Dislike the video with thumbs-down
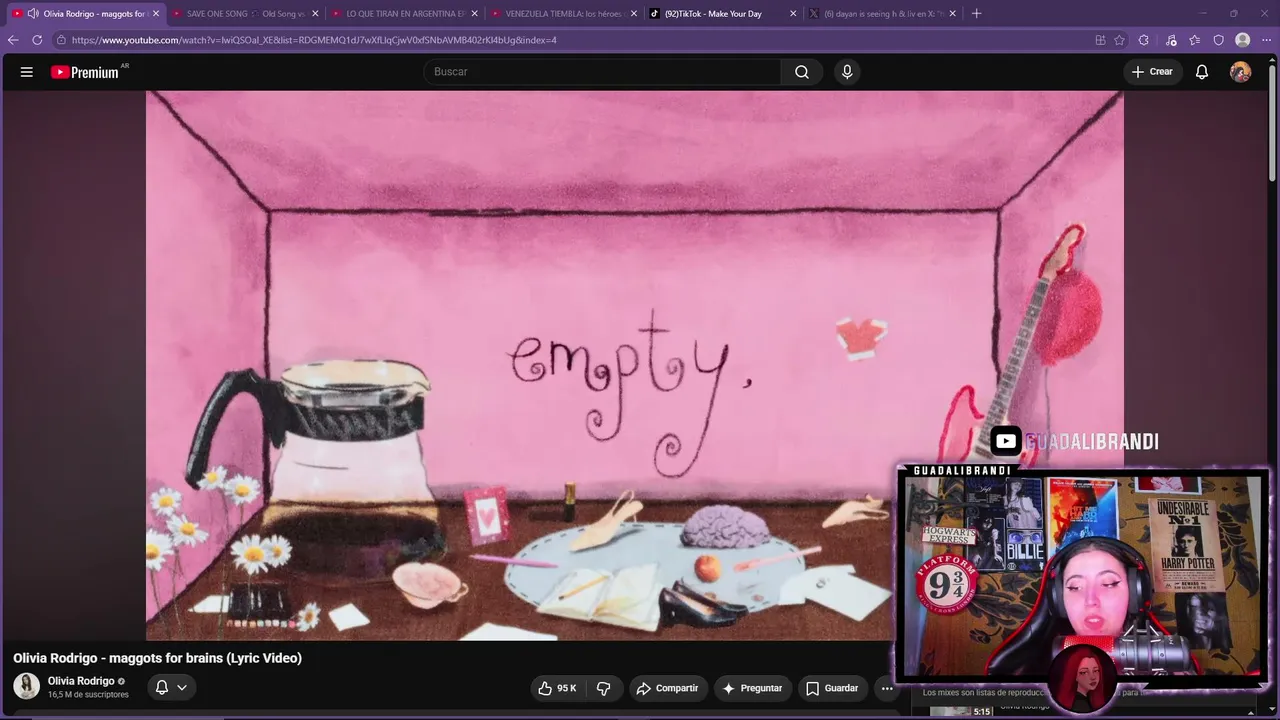The height and width of the screenshot is (720, 1280). (x=603, y=688)
